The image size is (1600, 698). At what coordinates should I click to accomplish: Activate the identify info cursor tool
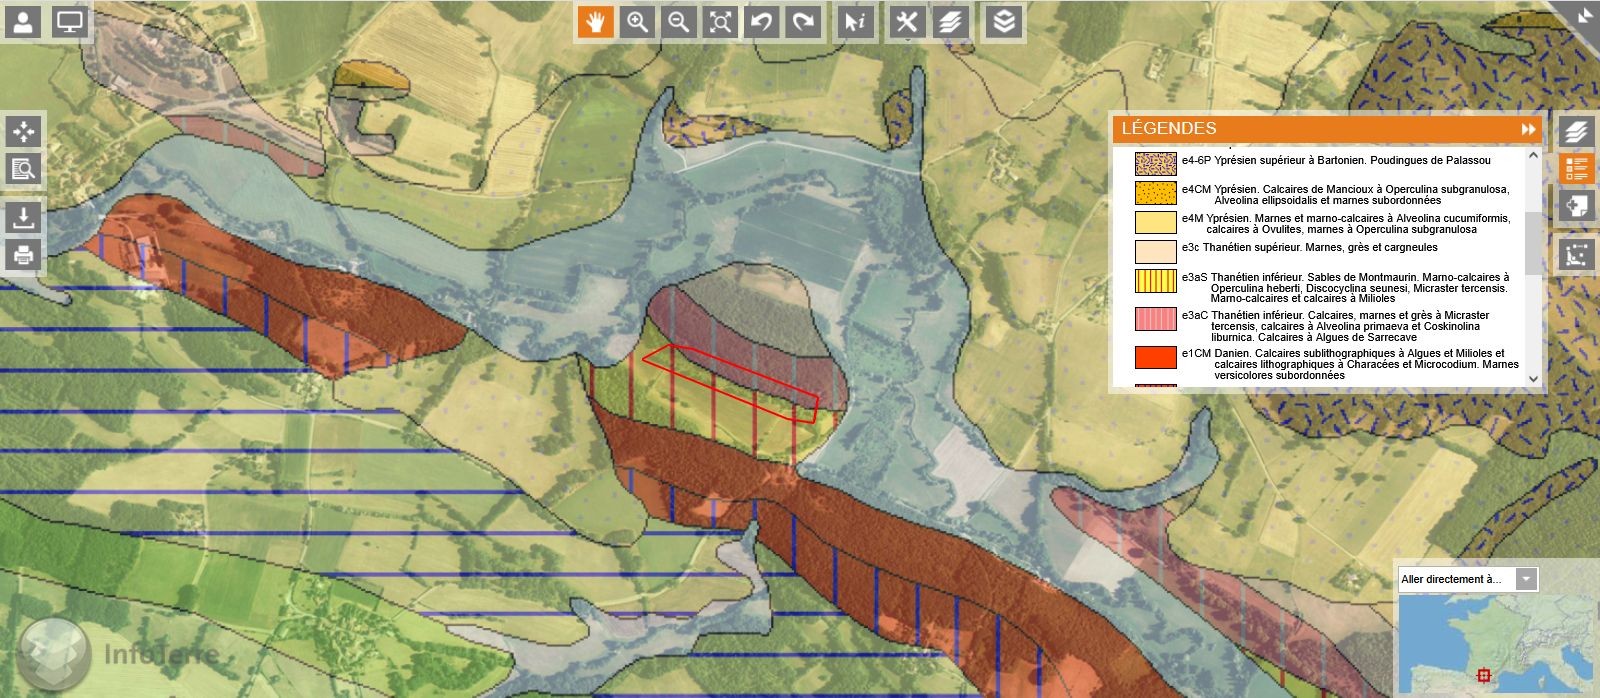(854, 22)
